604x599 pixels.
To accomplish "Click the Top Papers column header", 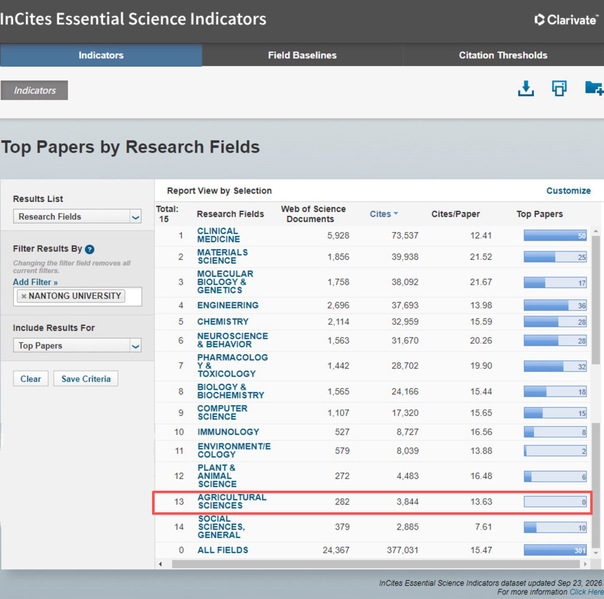I will 539,214.
